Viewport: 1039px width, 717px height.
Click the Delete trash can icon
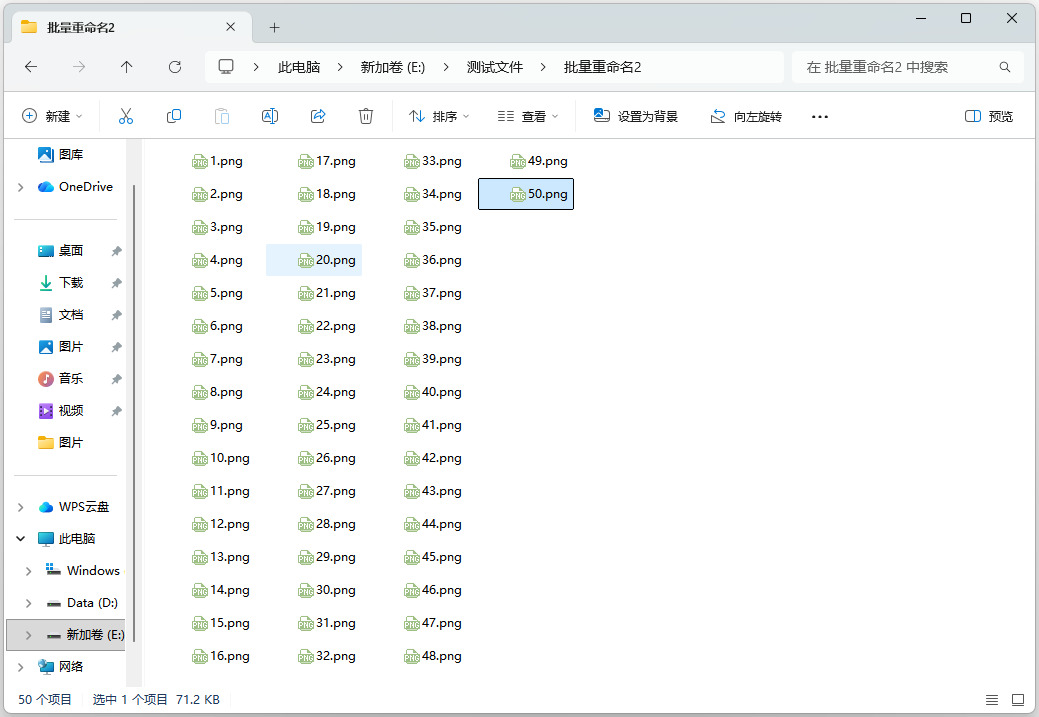[x=366, y=117]
